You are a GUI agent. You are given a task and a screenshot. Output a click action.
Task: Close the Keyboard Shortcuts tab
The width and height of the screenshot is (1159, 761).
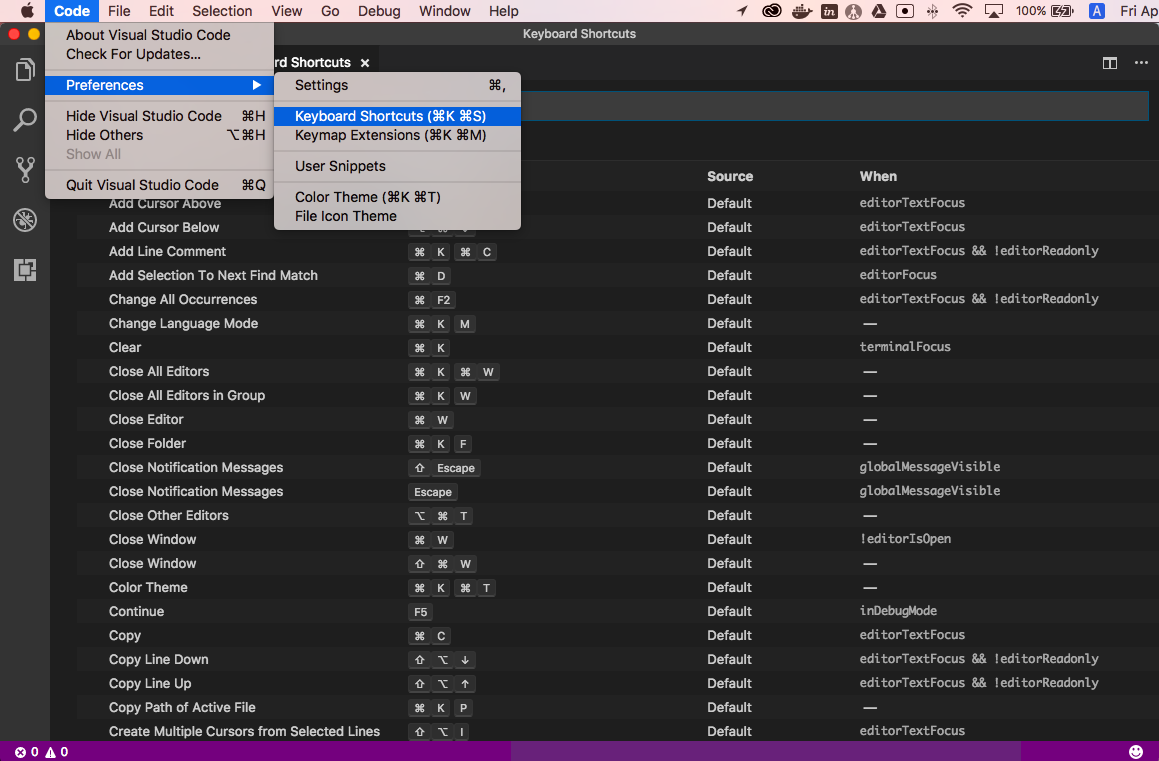tap(364, 63)
